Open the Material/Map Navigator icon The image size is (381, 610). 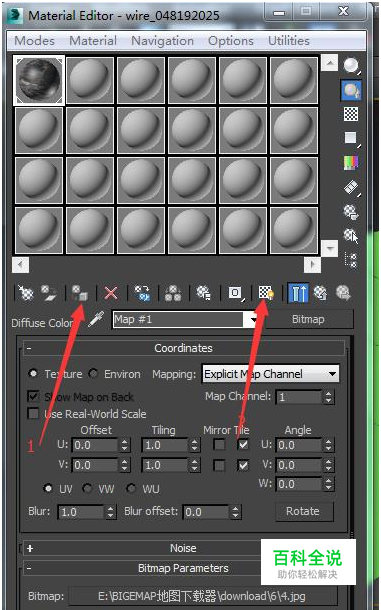(x=351, y=260)
